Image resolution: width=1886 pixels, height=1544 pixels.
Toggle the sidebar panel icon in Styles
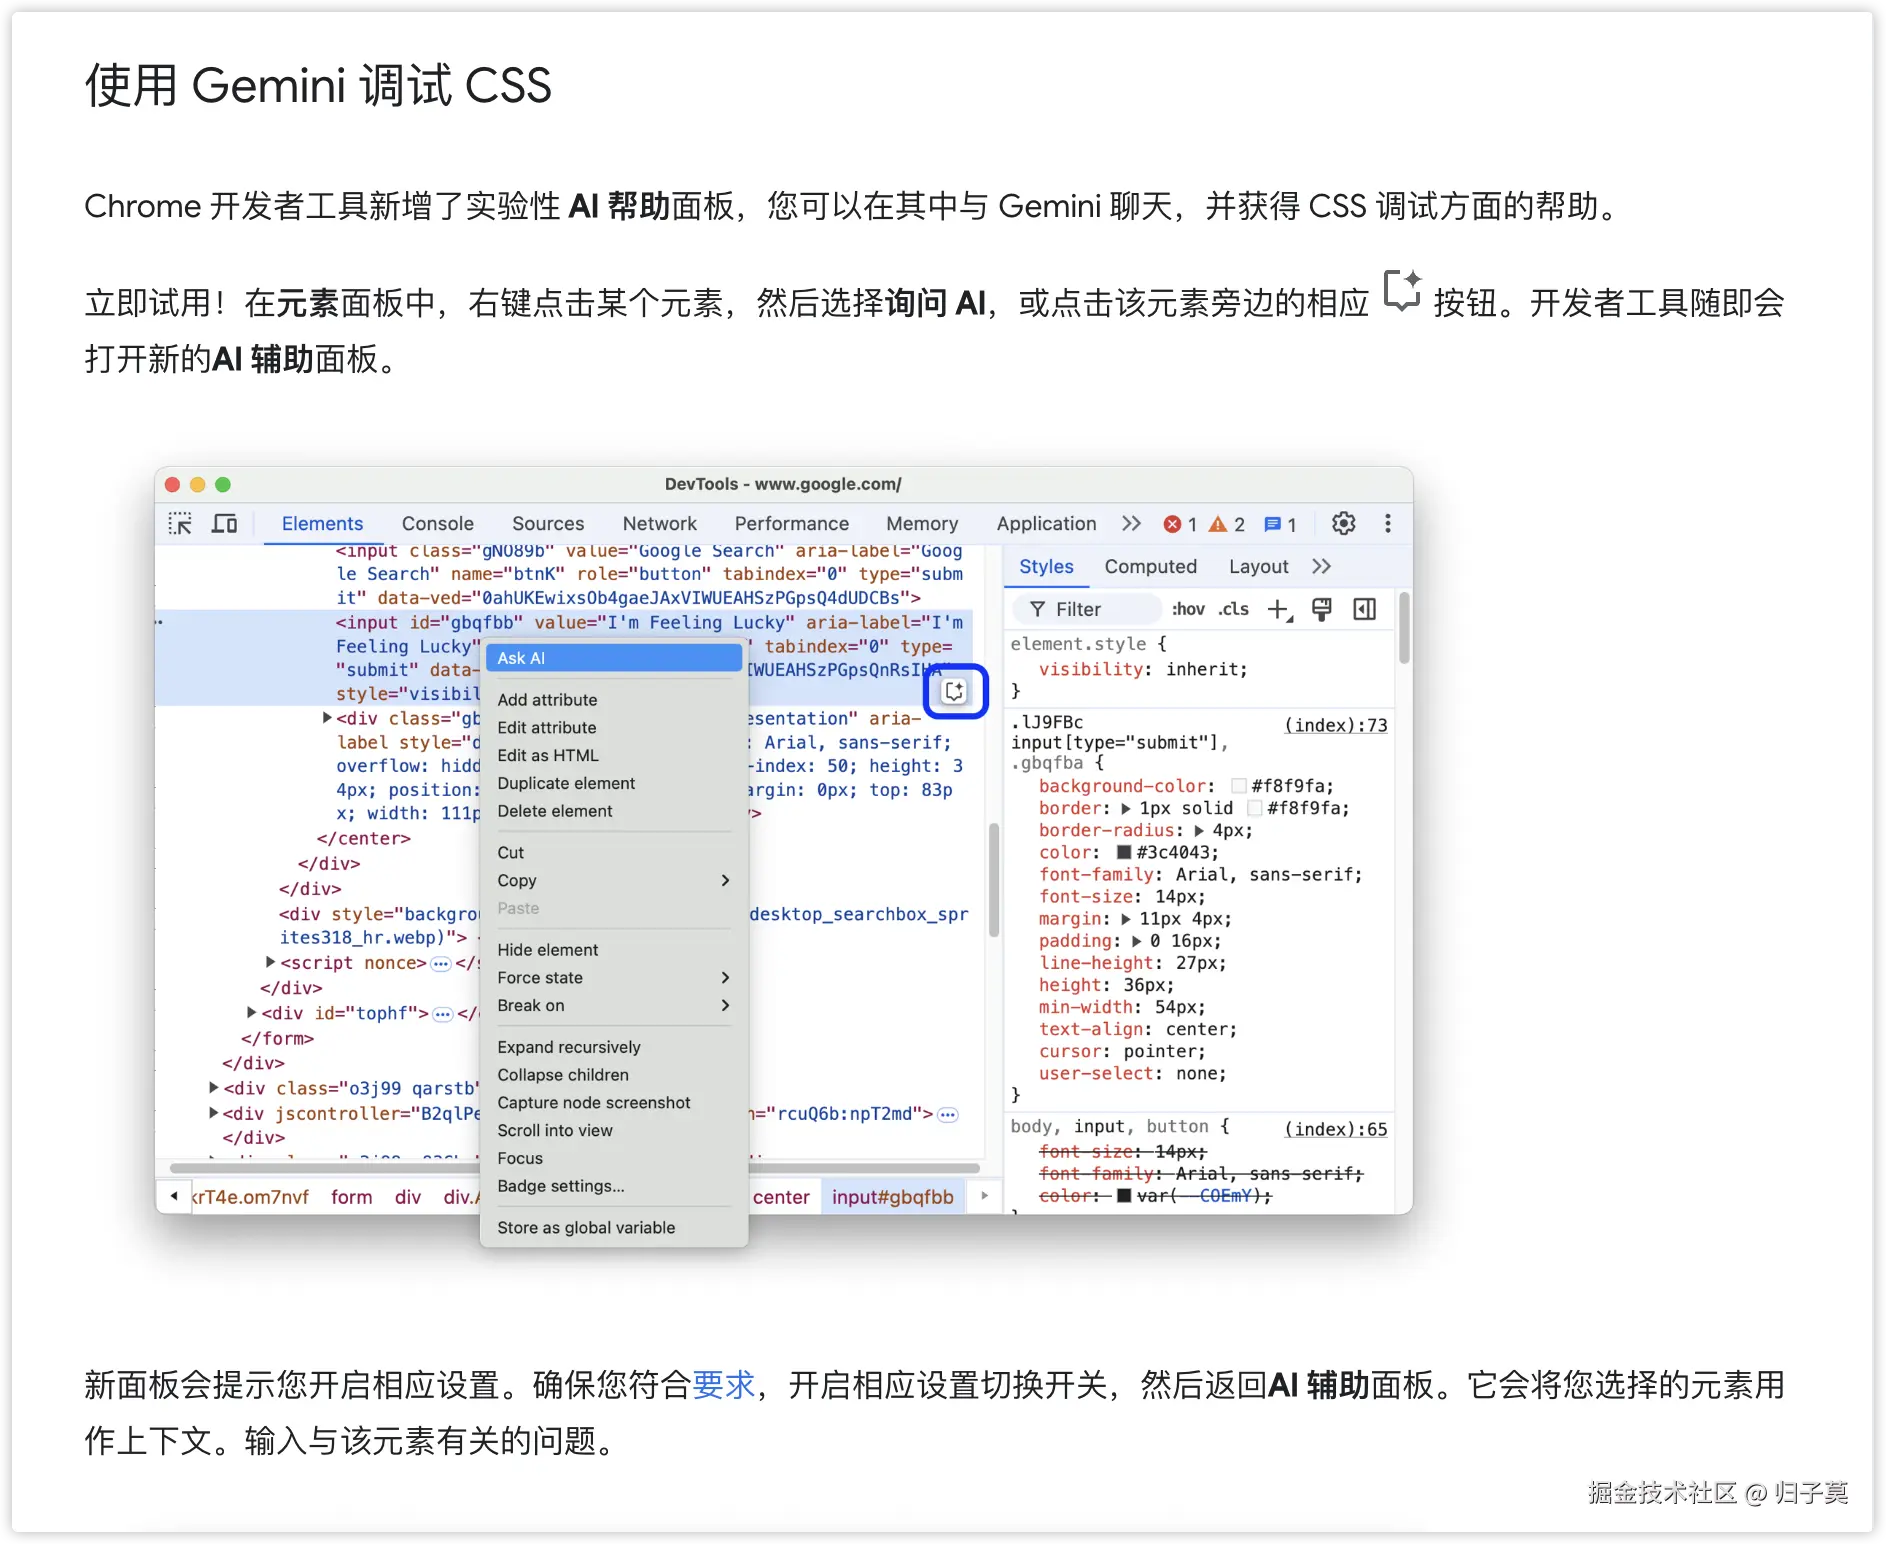[1364, 609]
